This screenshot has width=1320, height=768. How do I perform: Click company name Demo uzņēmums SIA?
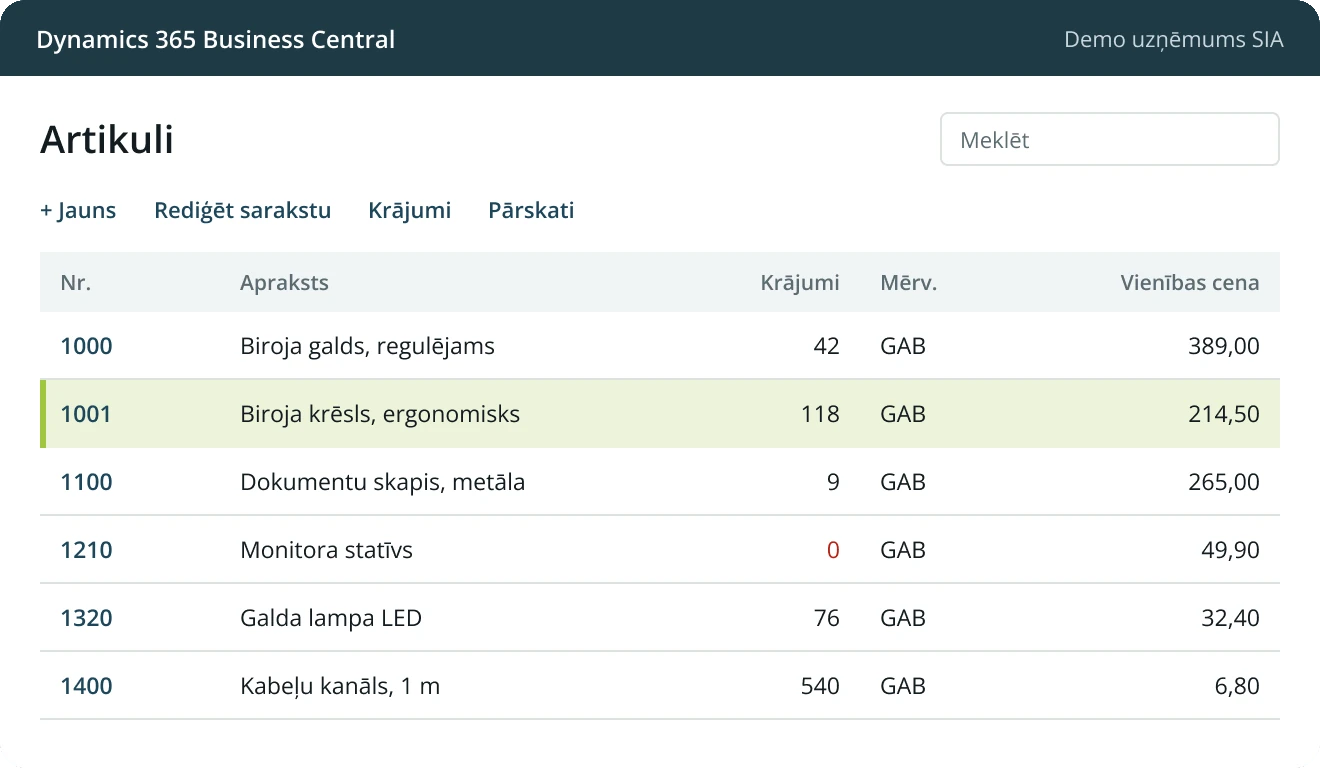point(1174,40)
